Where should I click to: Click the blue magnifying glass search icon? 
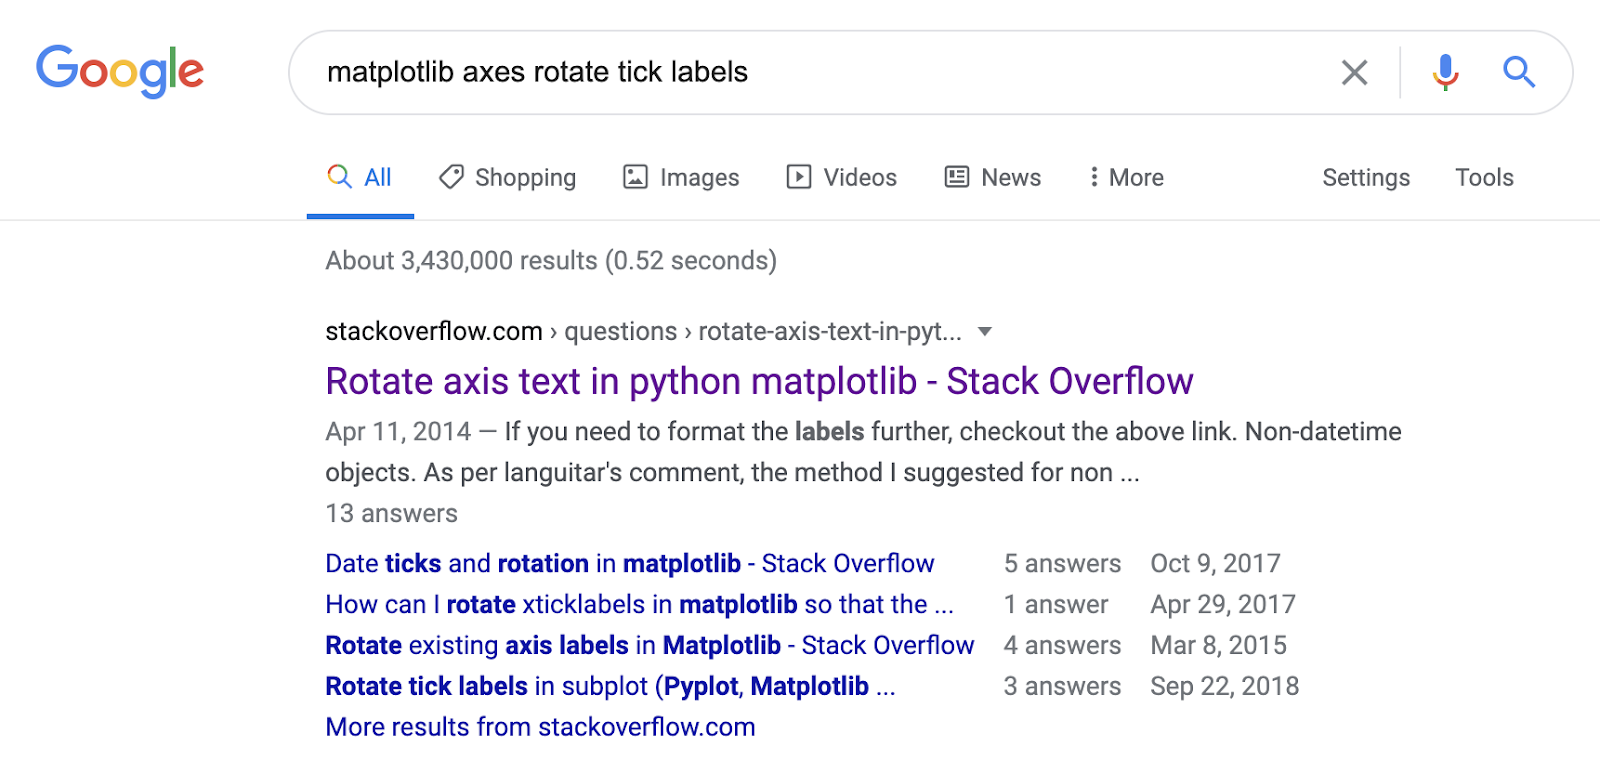[1518, 72]
